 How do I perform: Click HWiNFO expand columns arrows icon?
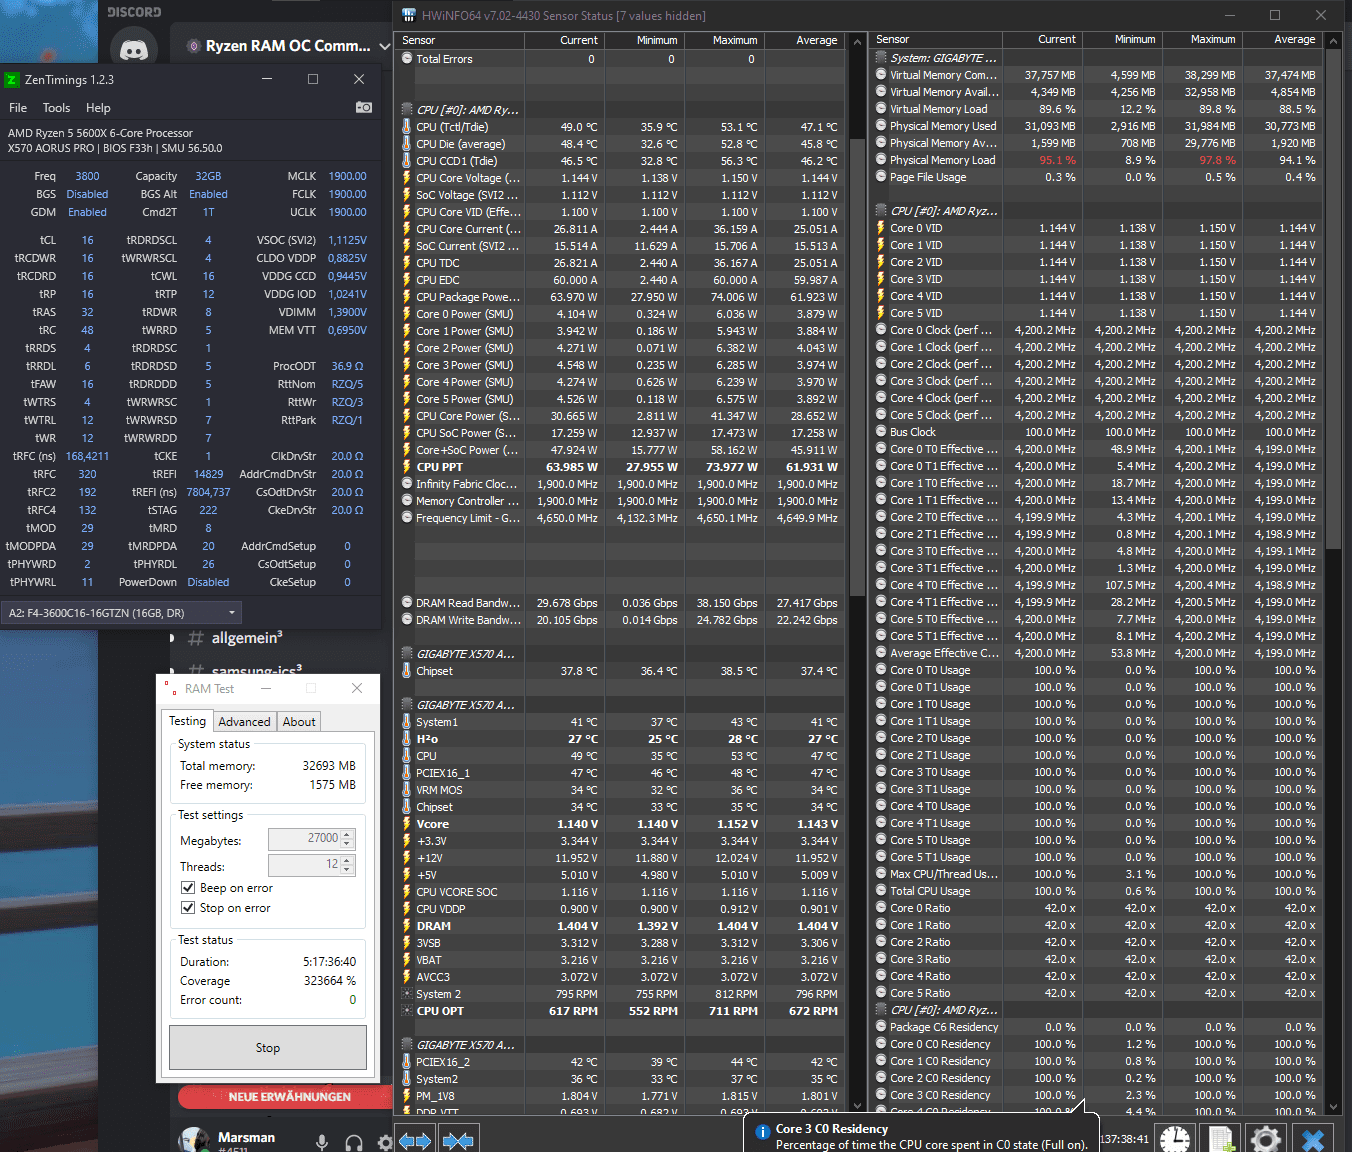[415, 1140]
